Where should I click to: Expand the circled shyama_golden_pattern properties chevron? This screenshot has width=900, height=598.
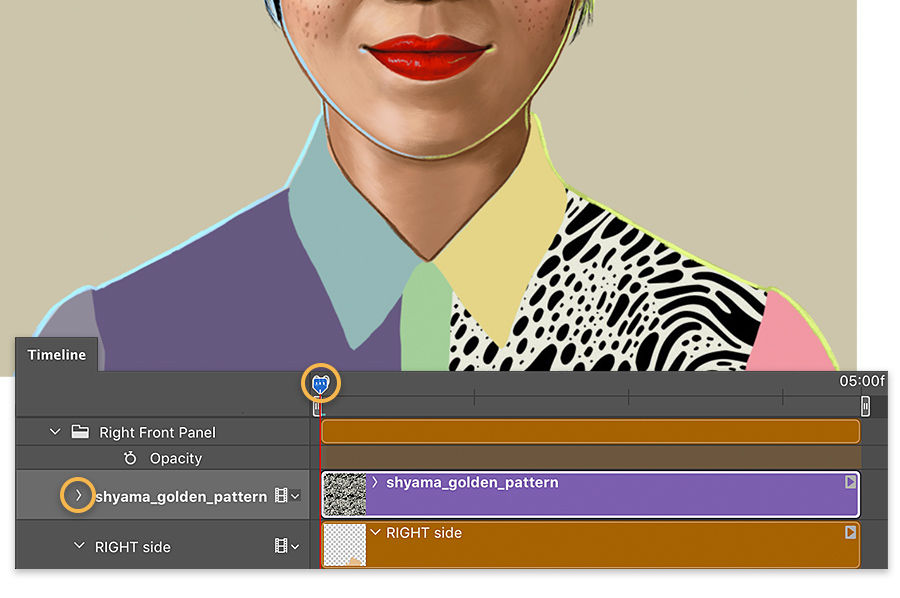[x=77, y=495]
